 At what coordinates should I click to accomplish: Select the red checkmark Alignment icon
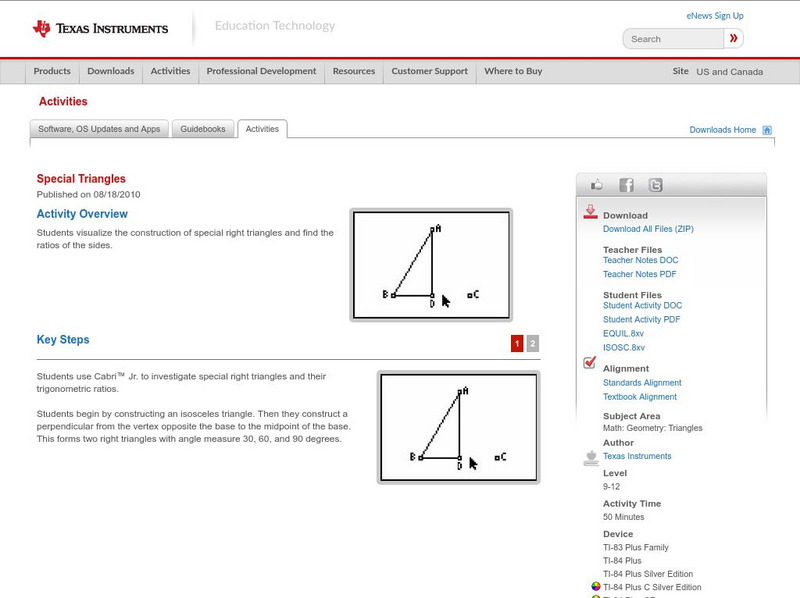pyautogui.click(x=589, y=364)
